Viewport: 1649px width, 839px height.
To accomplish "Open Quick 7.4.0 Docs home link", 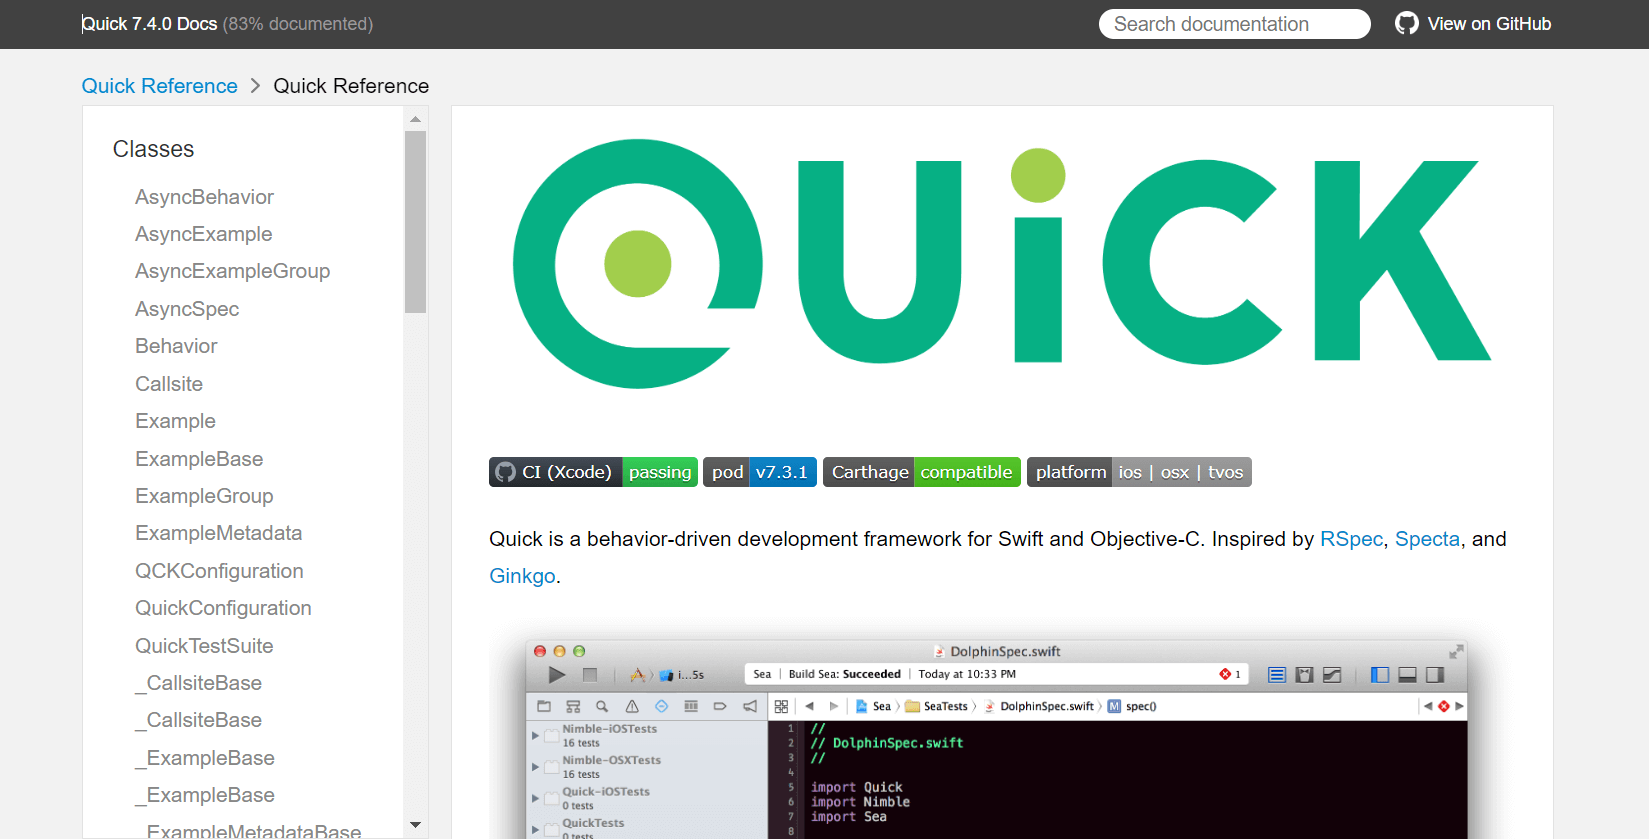I will coord(150,24).
